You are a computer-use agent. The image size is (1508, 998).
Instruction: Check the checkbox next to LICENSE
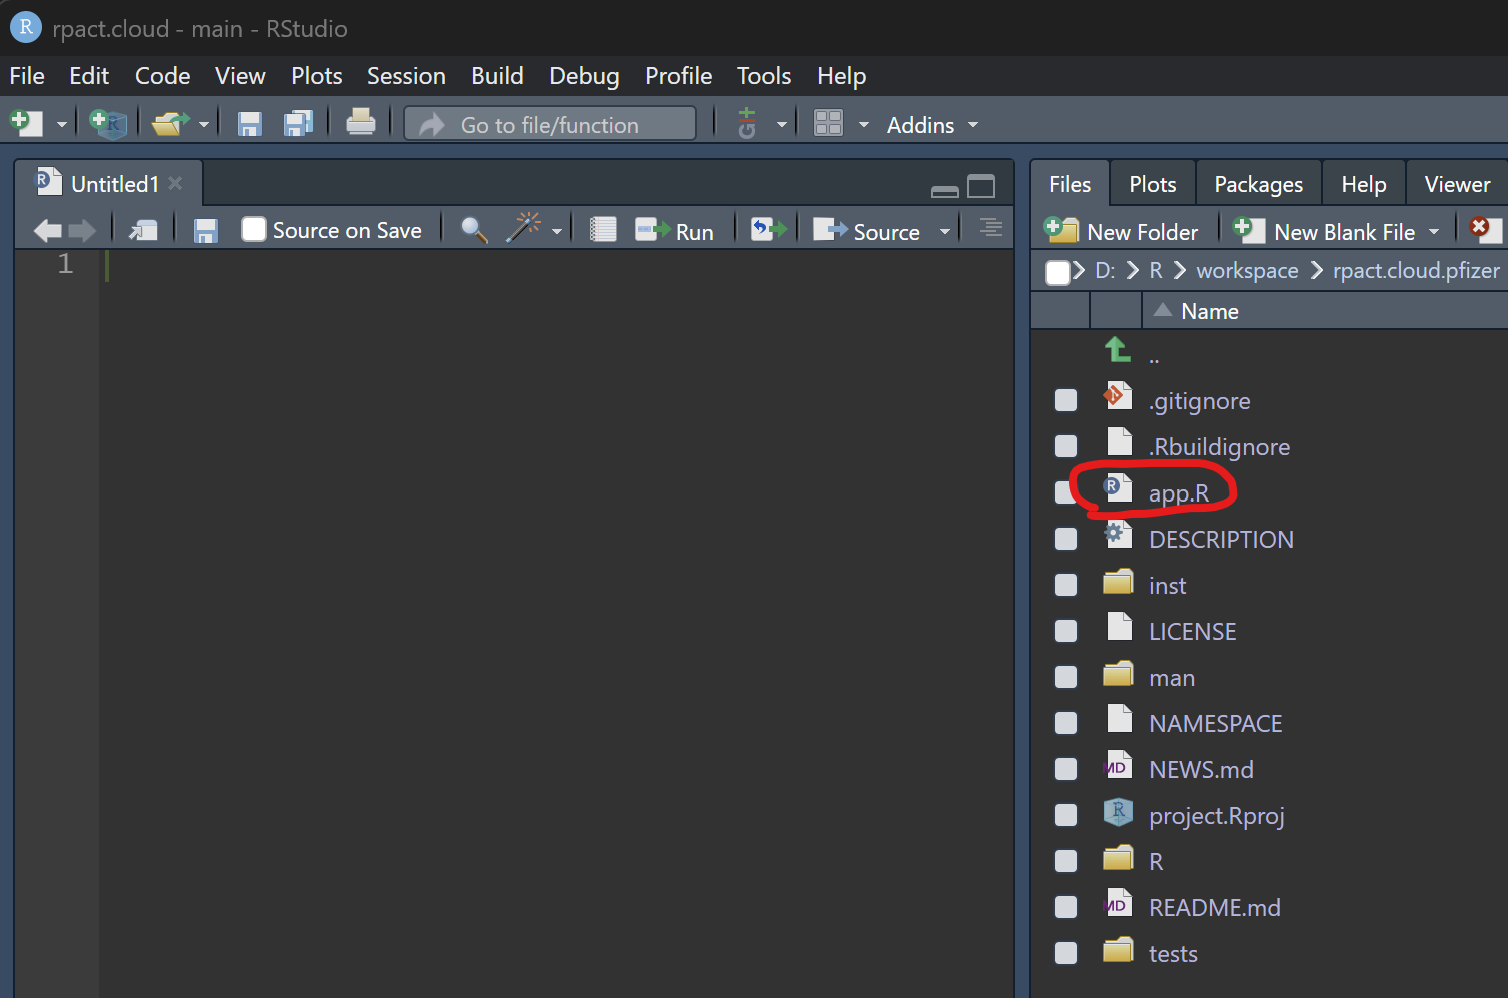point(1065,630)
